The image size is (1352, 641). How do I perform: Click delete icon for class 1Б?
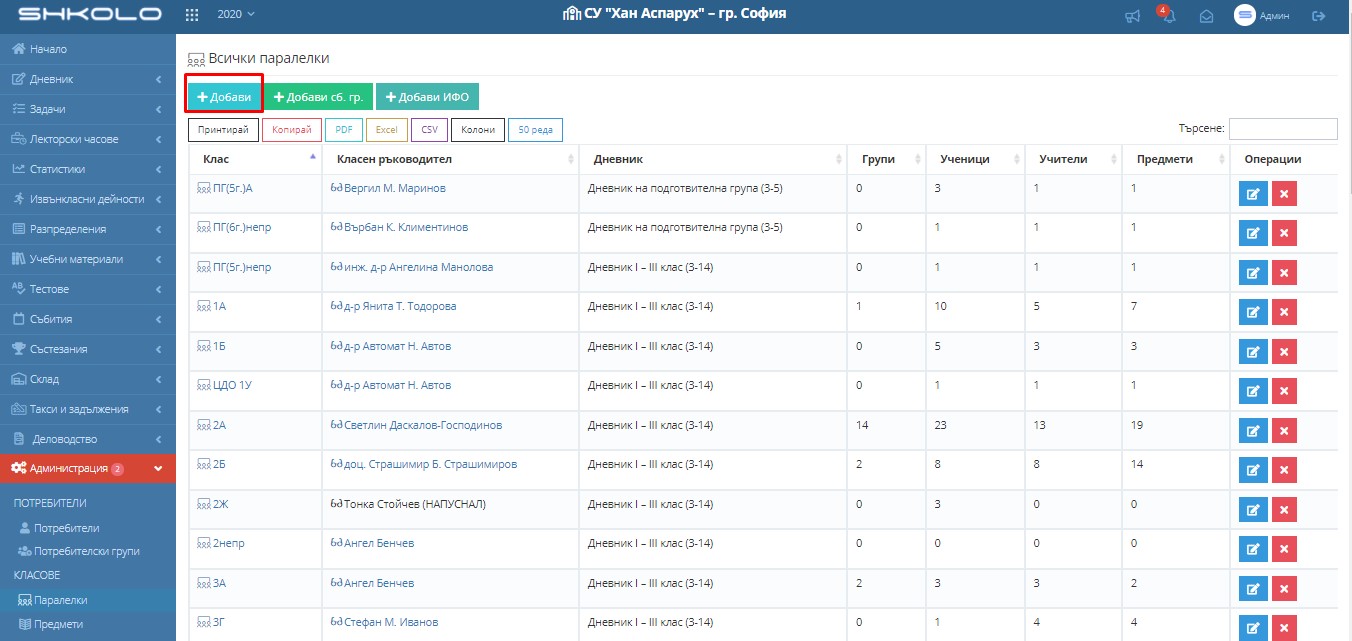pyautogui.click(x=1284, y=352)
